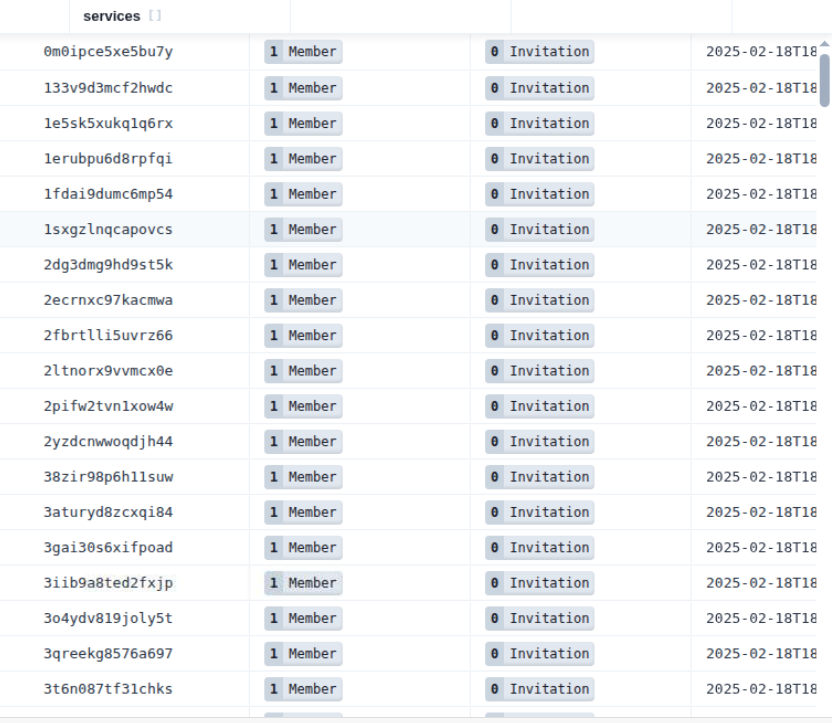This screenshot has width=832, height=723.
Task: Open the 1 Member badge for 2dg3dmg9hd9st5k
Action: pos(303,265)
